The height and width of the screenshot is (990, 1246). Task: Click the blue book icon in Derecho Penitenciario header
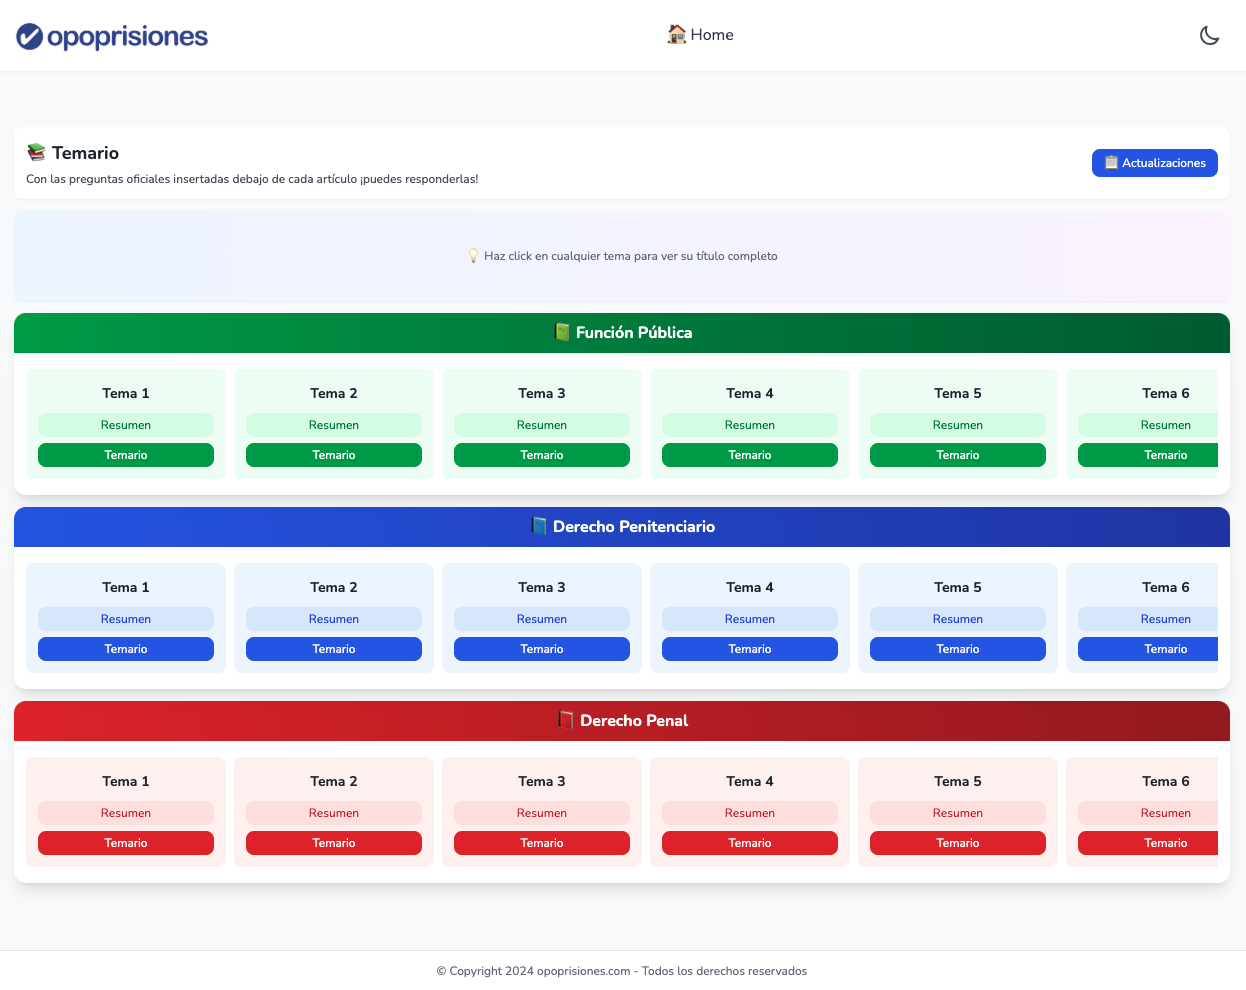pos(539,526)
